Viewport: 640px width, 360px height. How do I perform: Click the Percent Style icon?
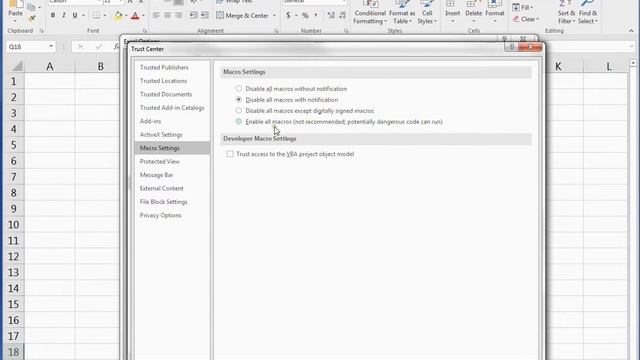tap(305, 16)
